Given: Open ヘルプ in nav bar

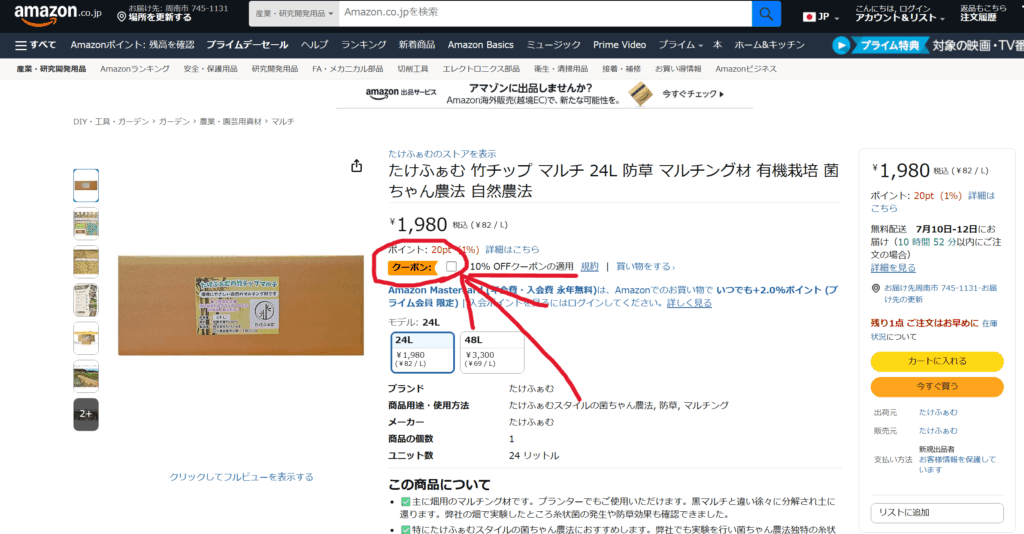Looking at the screenshot, I should 314,45.
